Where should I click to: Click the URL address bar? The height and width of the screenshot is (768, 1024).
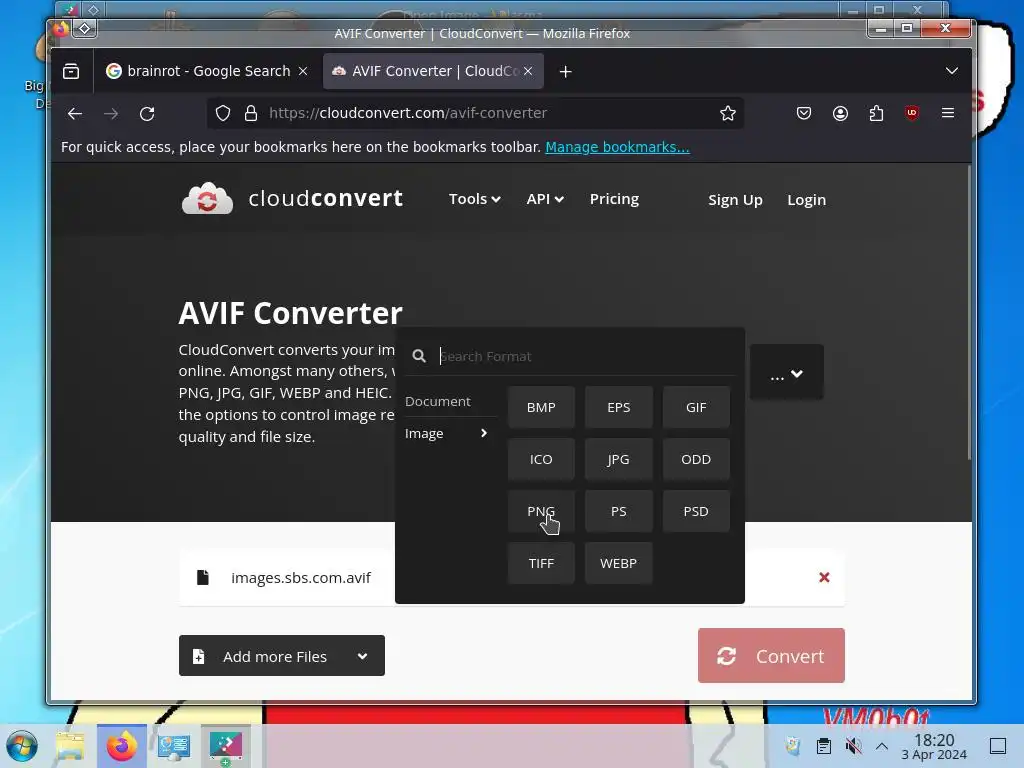(475, 114)
